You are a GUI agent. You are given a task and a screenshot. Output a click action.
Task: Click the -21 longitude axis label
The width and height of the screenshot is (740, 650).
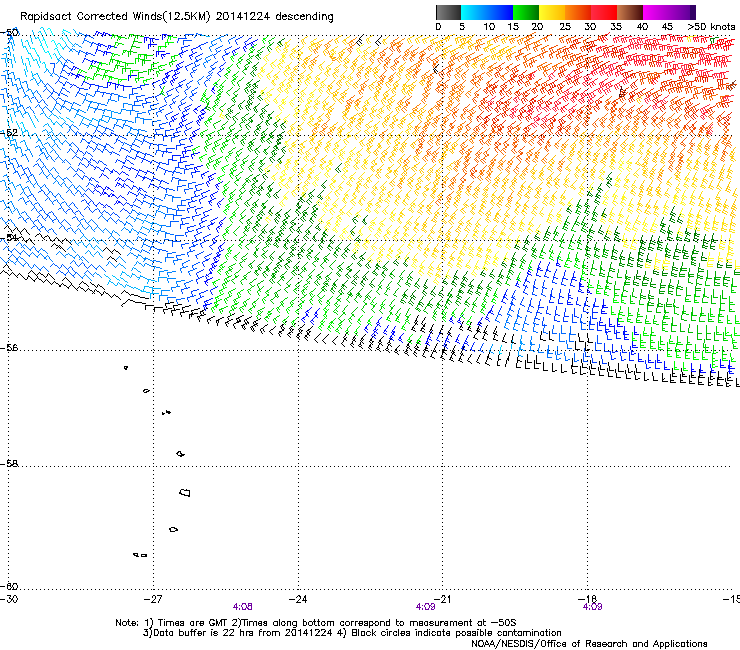(x=442, y=599)
